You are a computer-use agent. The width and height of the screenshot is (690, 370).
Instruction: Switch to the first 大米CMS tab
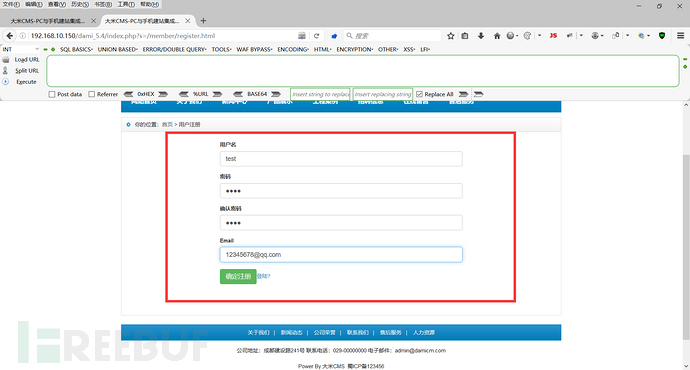[48, 21]
